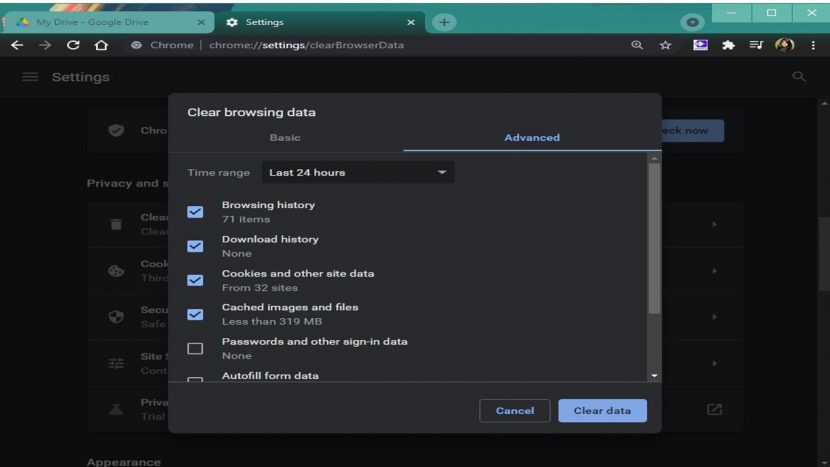
Task: Check the Autofill form data checkbox
Action: (195, 379)
